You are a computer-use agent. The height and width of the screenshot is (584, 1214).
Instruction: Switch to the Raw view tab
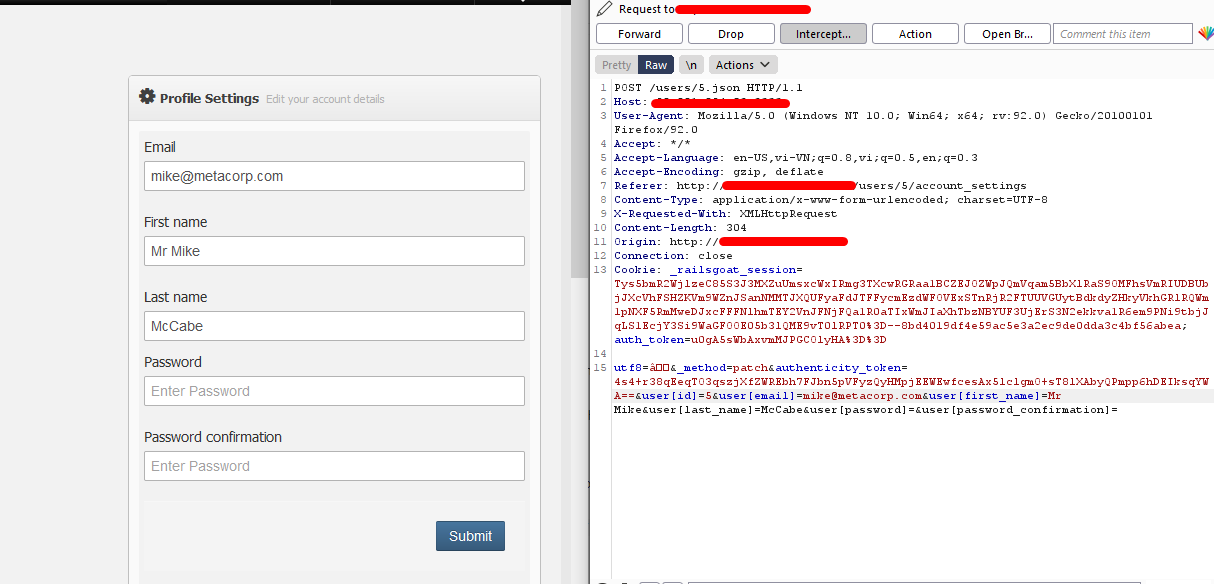tap(656, 65)
